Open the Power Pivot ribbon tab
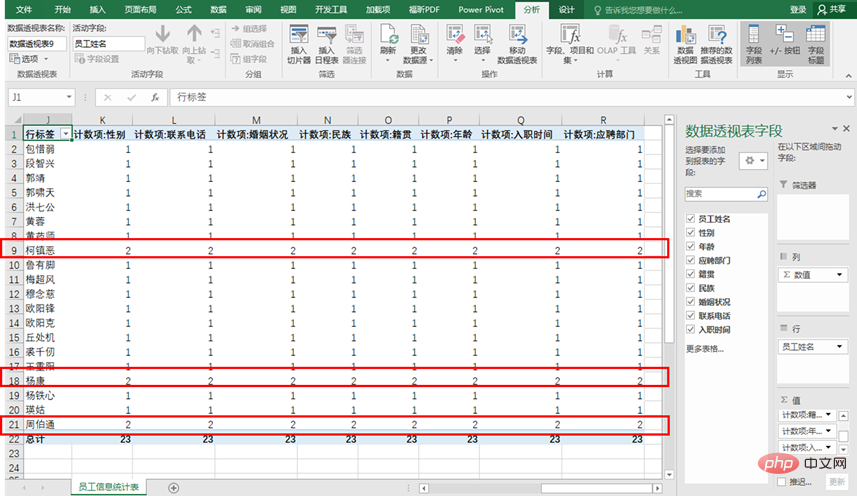Viewport: 857px width, 496px height. click(482, 9)
